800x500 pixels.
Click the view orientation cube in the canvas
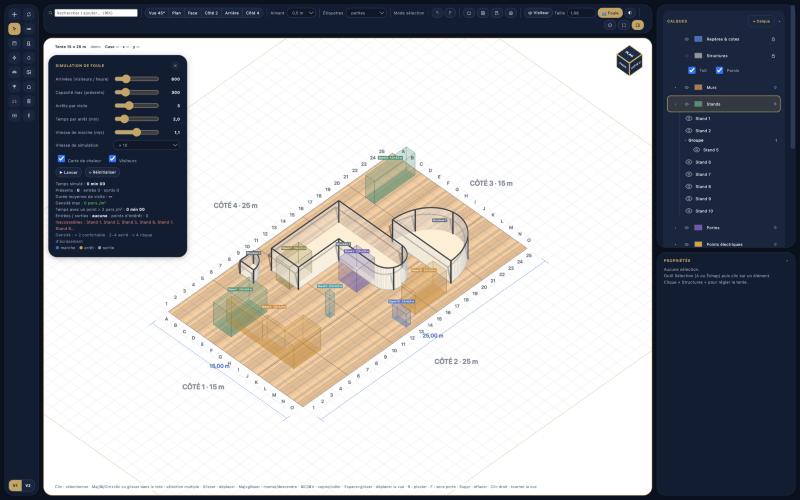629,60
